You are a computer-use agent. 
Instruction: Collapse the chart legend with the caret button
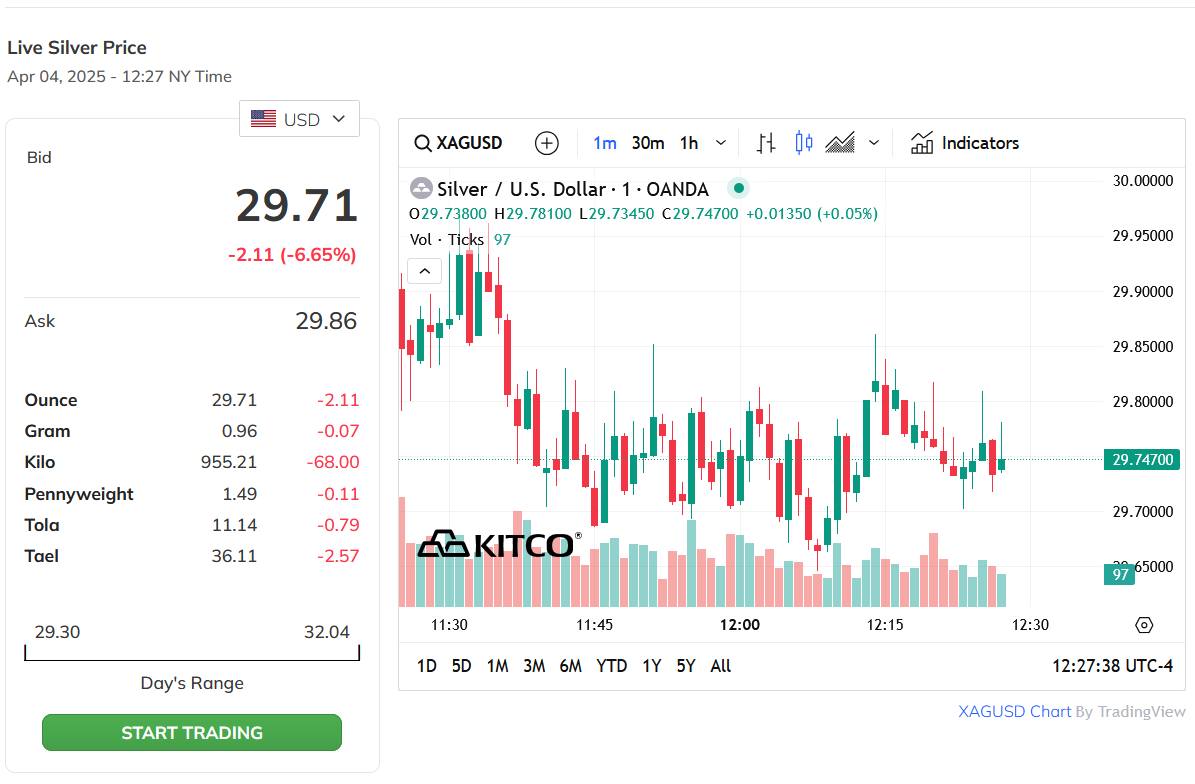424,271
